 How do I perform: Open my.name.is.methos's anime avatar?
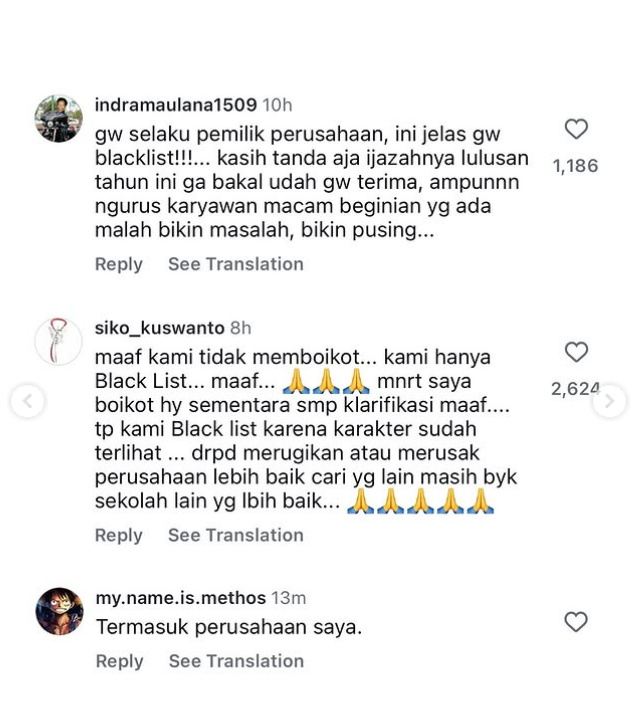point(59,611)
